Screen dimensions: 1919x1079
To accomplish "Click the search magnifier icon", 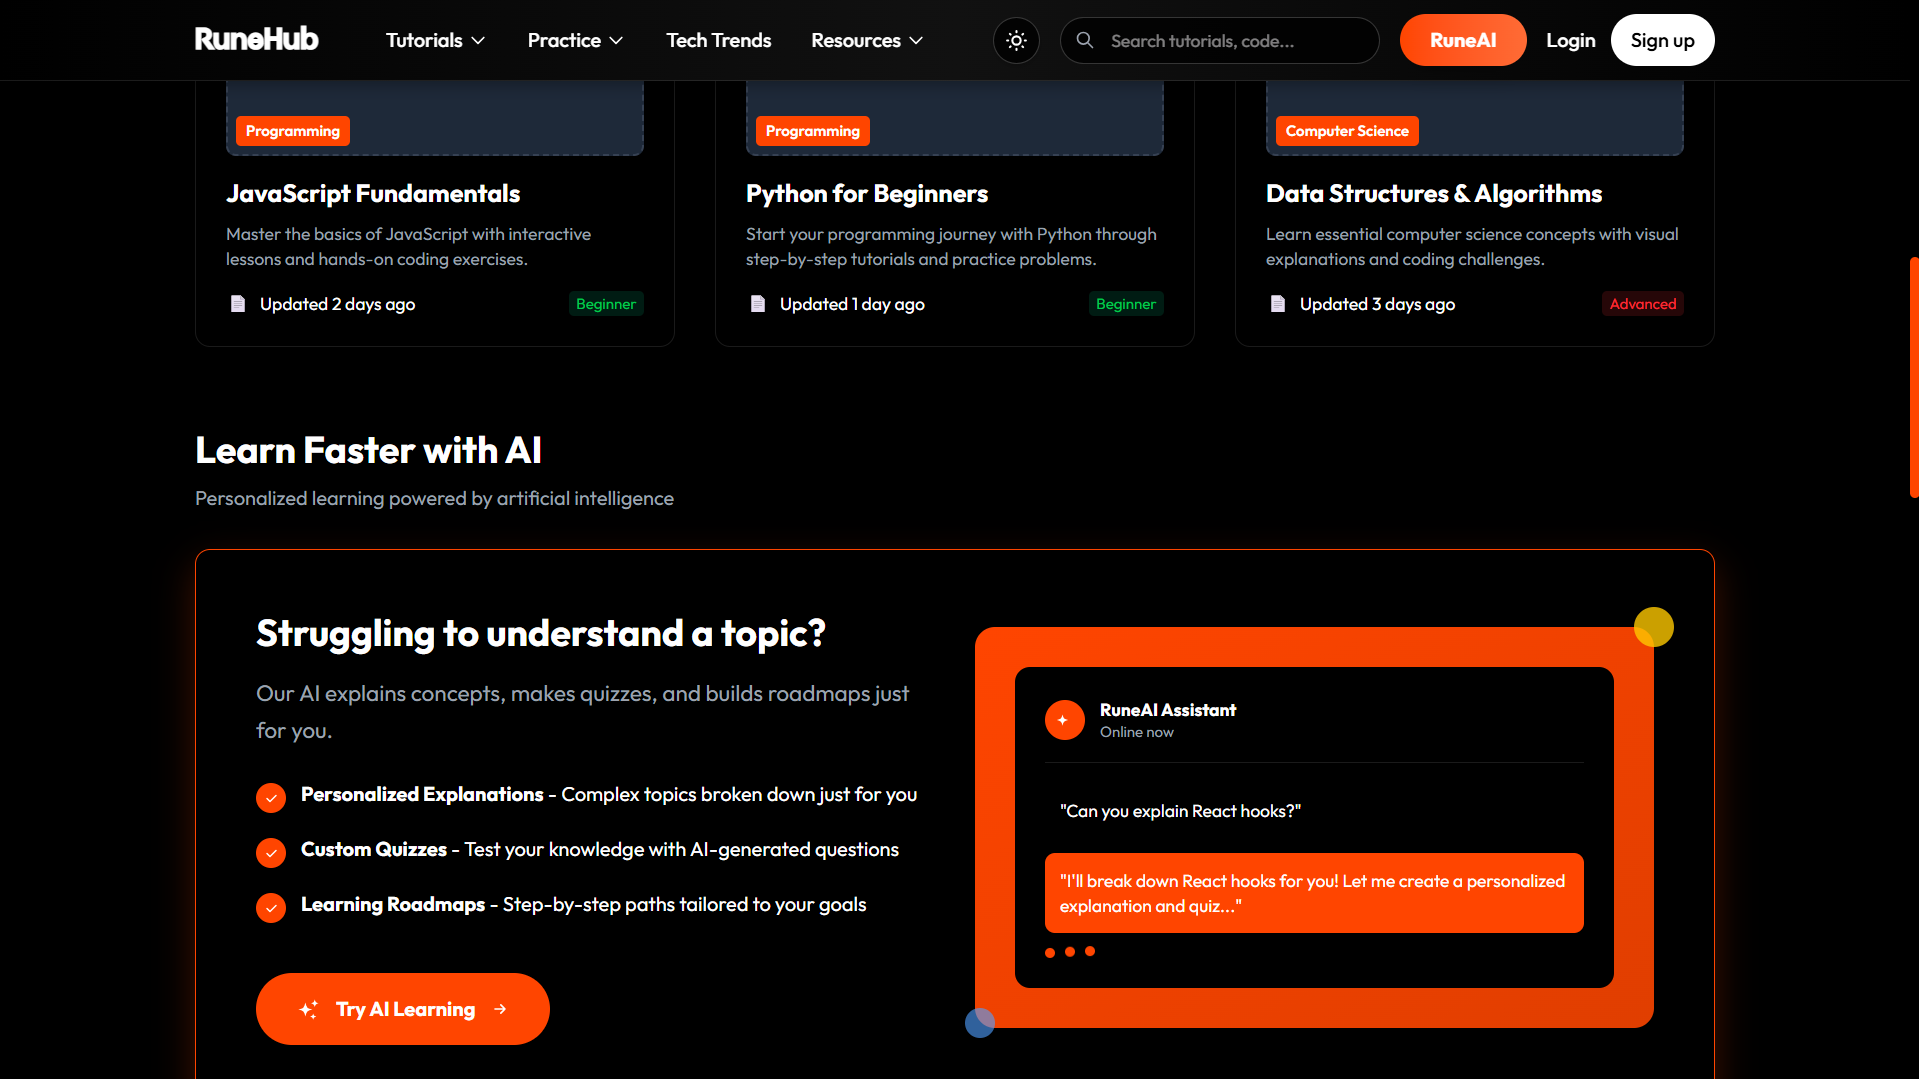I will pos(1085,40).
